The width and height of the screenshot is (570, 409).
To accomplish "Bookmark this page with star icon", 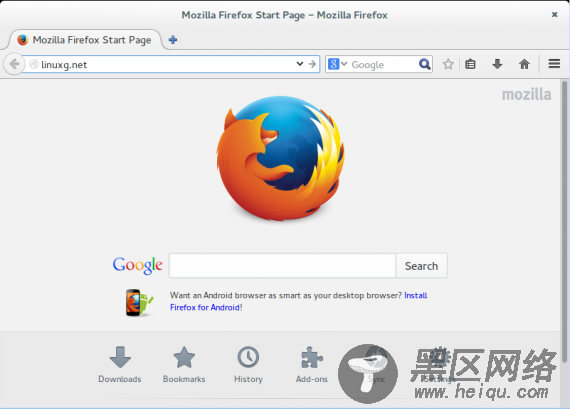I will point(448,64).
